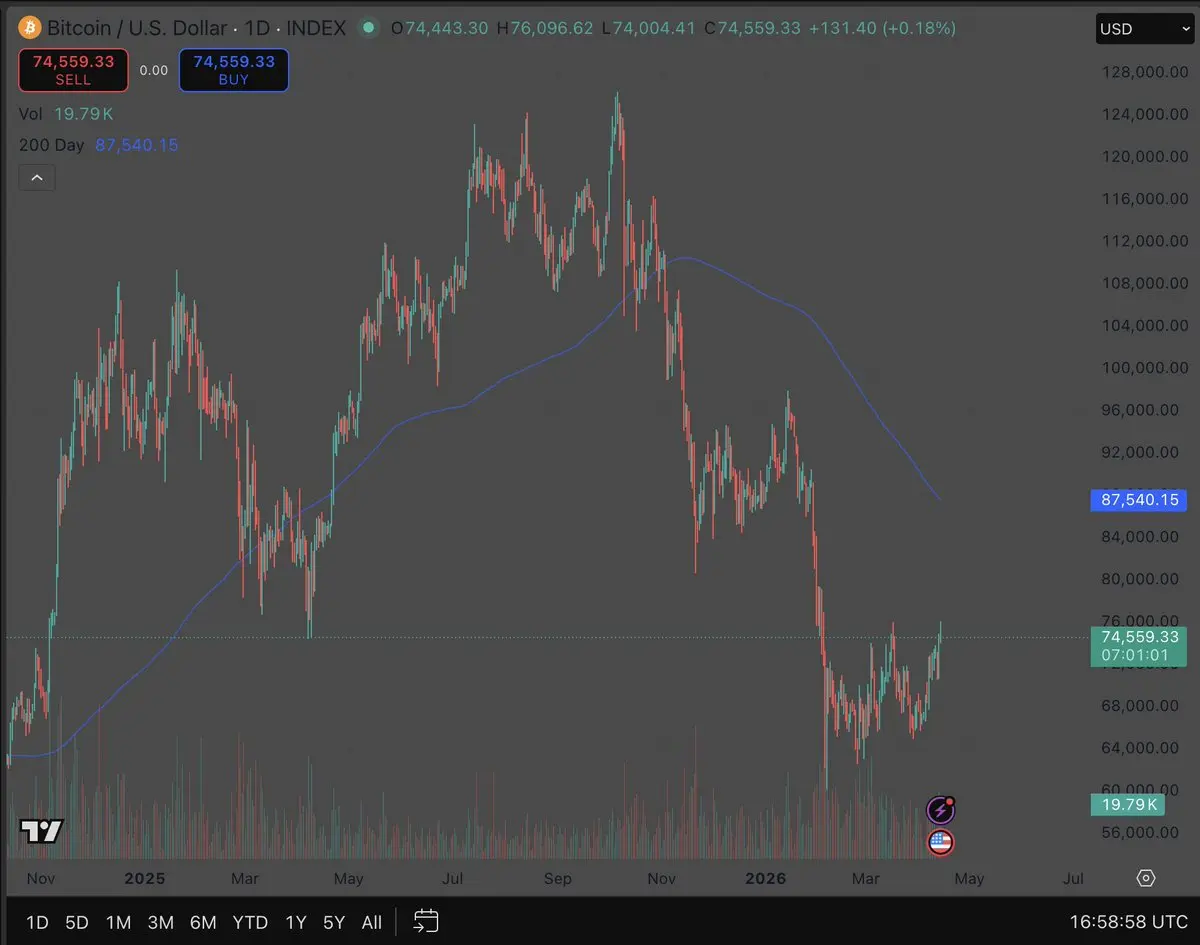Select the All time range
Screen dimensions: 1200x945
tap(371, 922)
